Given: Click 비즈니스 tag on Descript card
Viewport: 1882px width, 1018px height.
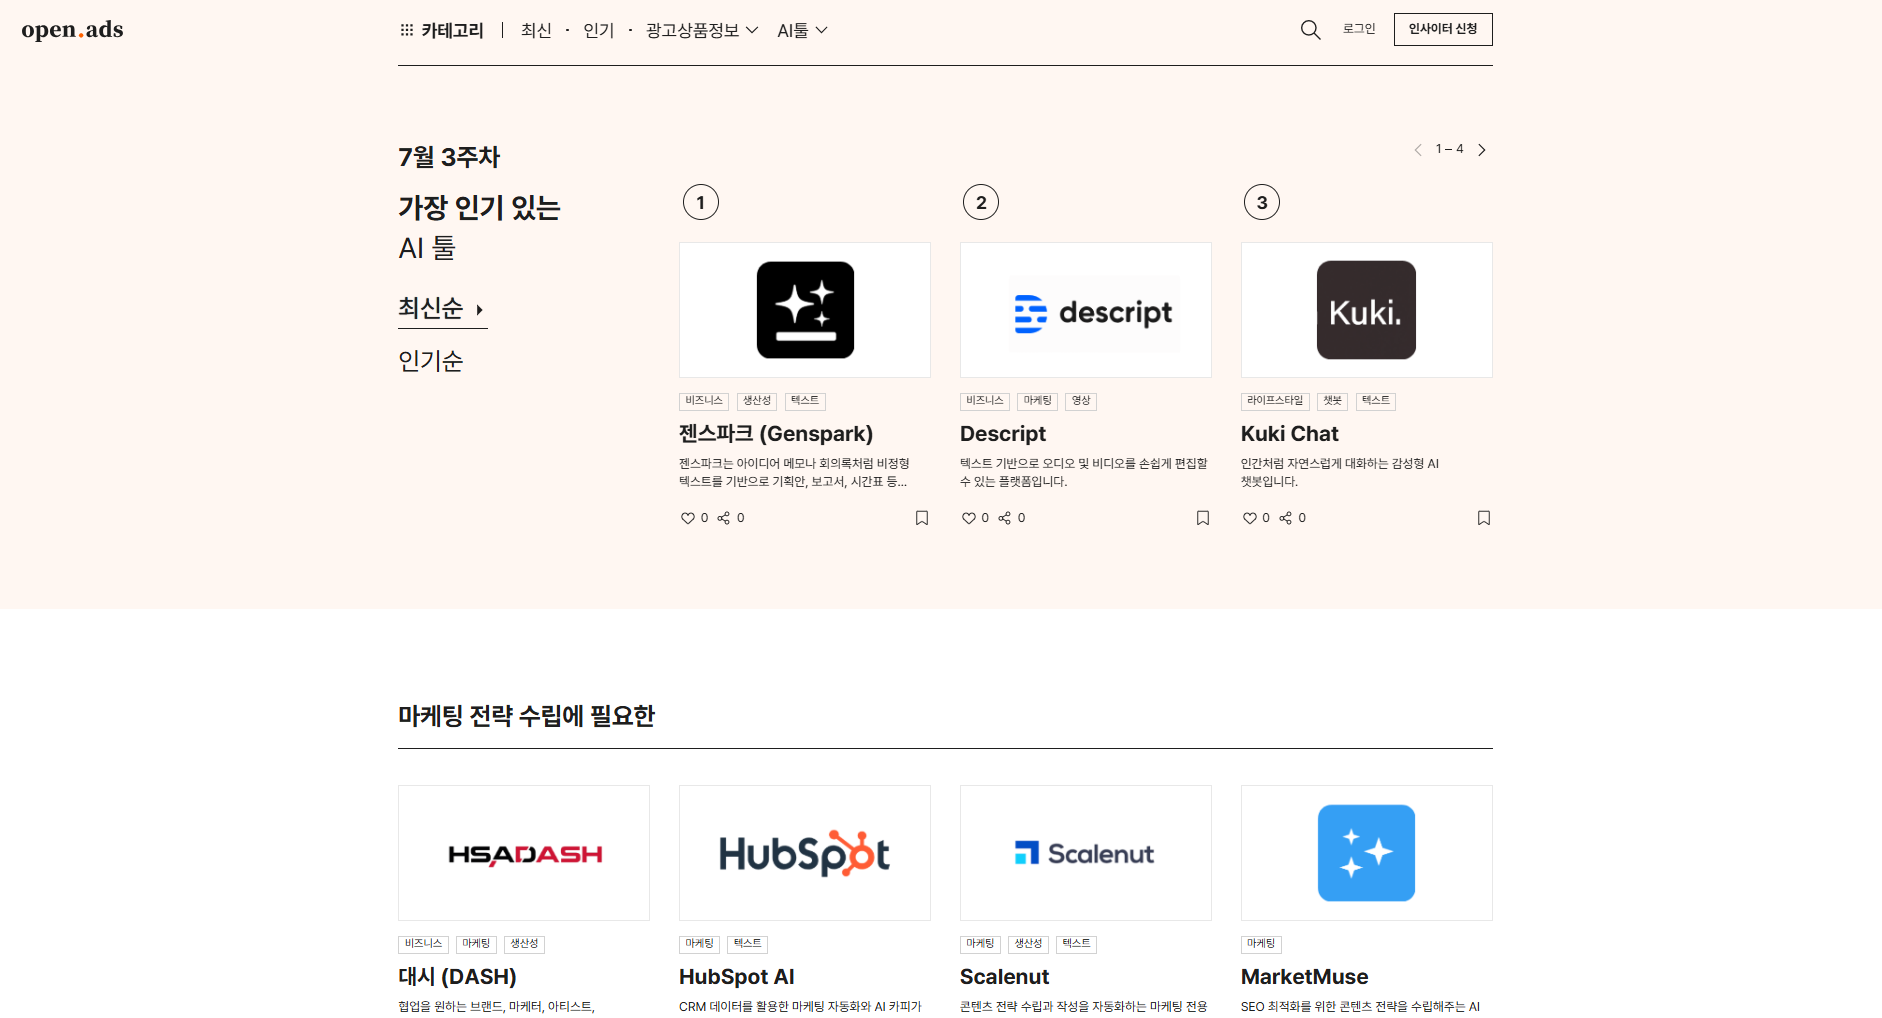Looking at the screenshot, I should [x=985, y=401].
